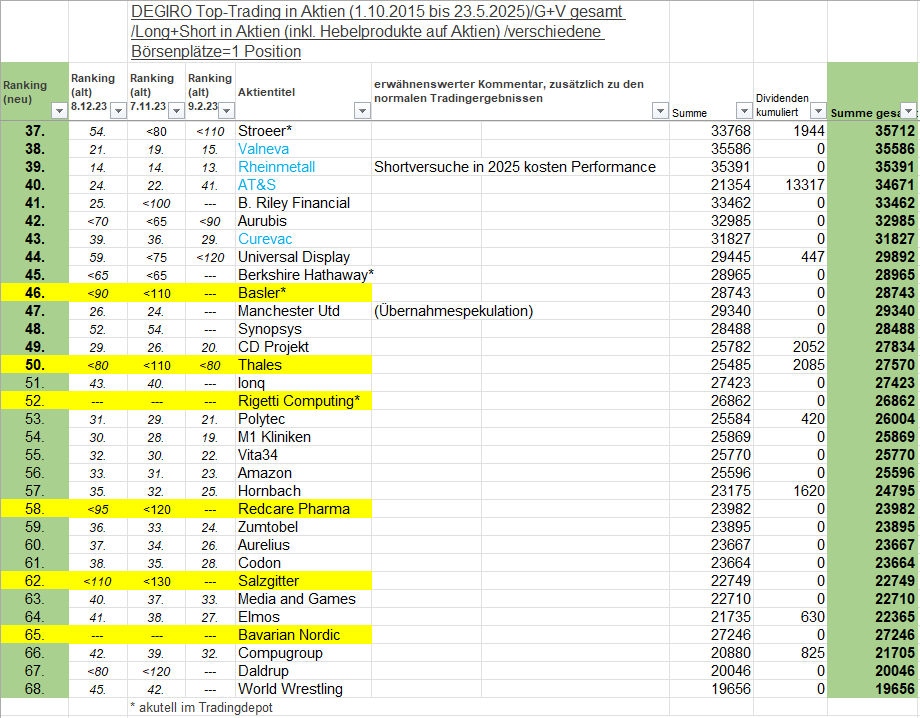Select the AT&S cell
Viewport: 920px width, 718px height.
pos(303,185)
